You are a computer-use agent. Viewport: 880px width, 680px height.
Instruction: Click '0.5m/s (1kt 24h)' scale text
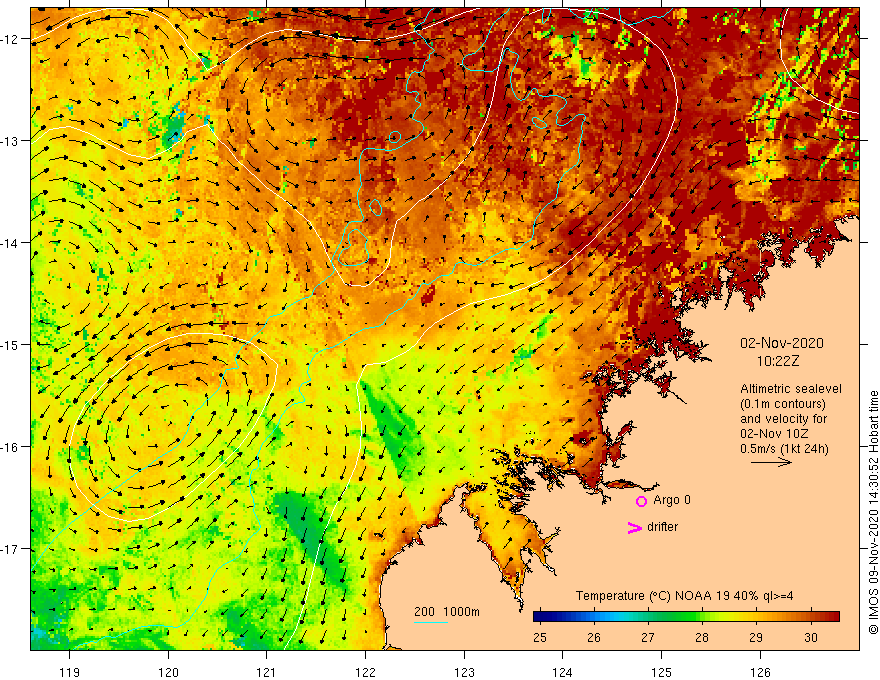click(784, 449)
